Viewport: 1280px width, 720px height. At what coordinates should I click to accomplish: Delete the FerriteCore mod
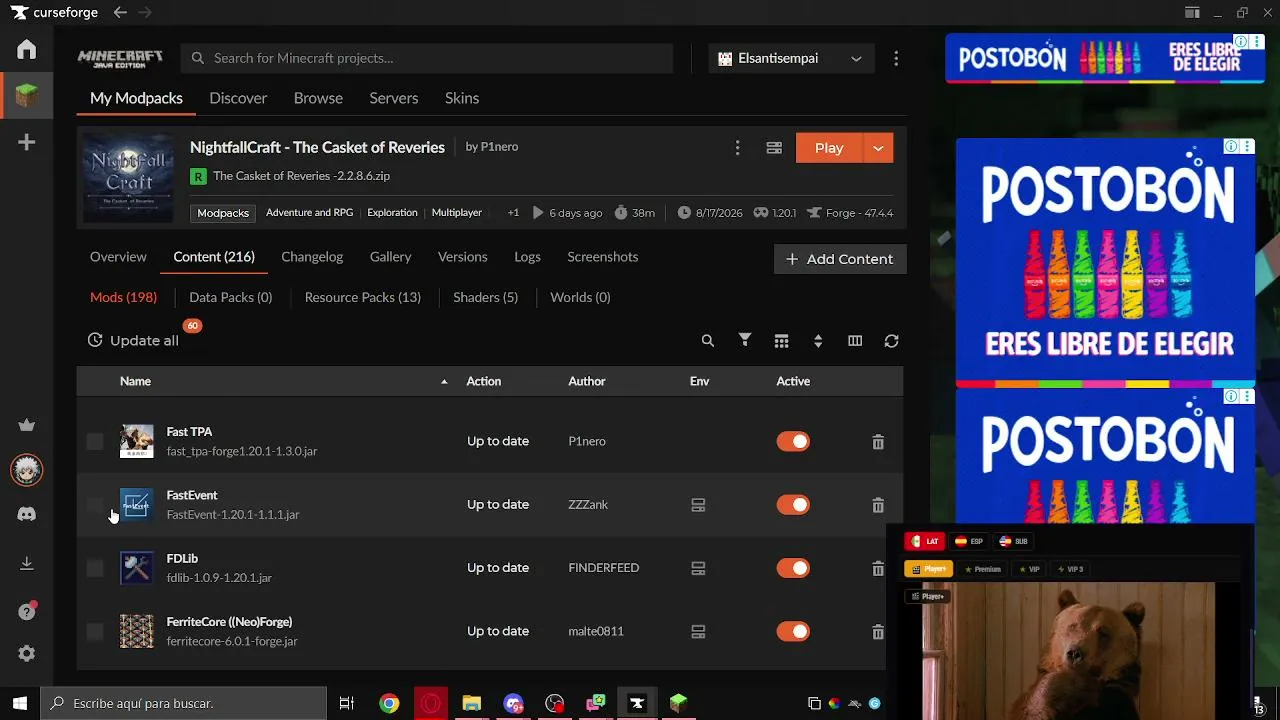[878, 632]
